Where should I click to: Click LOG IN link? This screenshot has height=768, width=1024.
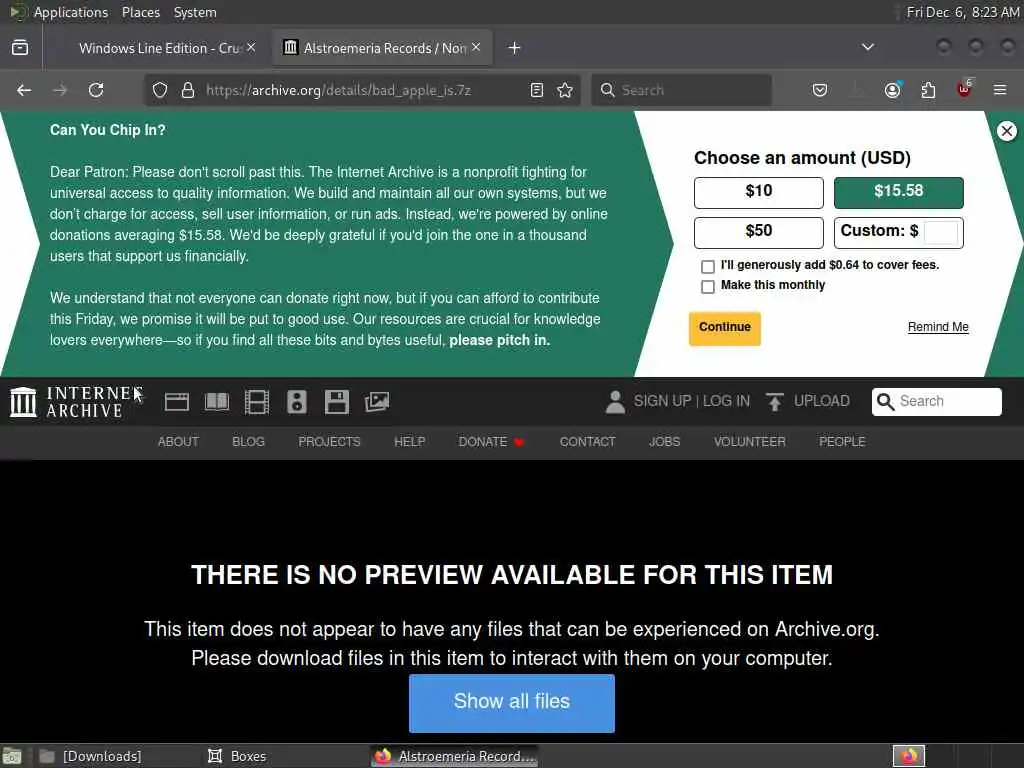pos(726,401)
